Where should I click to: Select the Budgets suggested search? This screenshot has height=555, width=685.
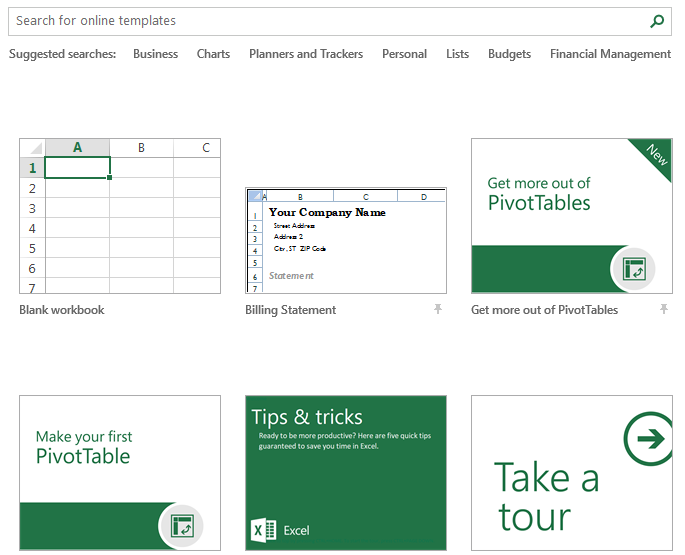(509, 54)
